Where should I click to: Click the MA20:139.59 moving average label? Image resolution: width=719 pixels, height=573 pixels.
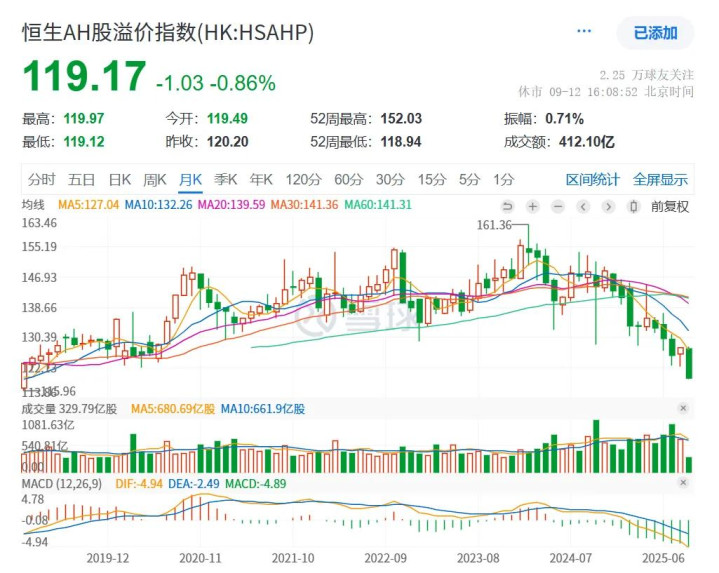(x=231, y=204)
